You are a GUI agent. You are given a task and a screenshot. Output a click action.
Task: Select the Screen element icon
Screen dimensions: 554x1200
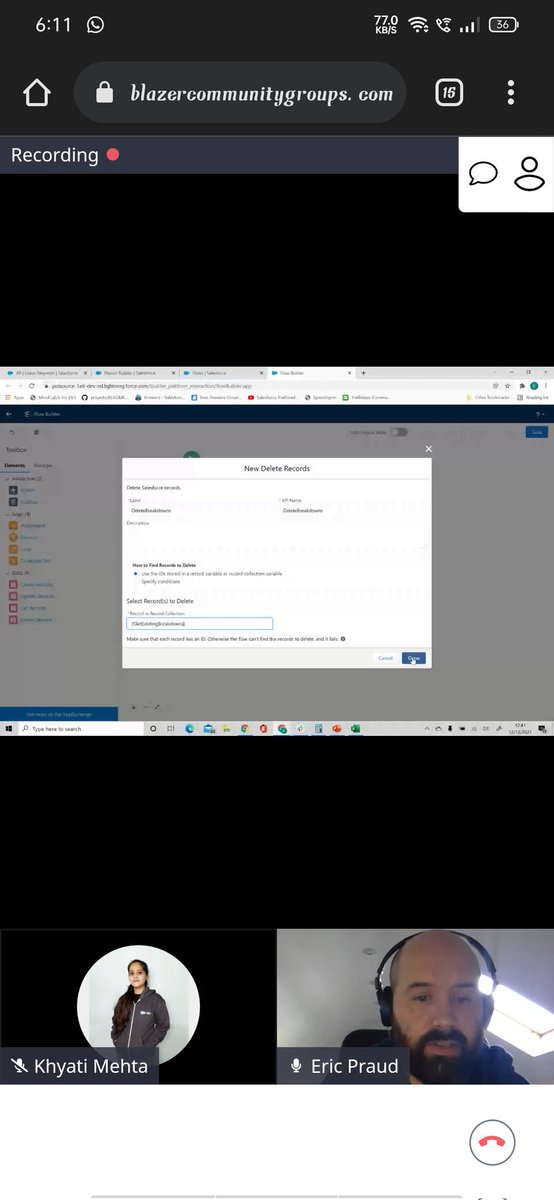[x=13, y=490]
